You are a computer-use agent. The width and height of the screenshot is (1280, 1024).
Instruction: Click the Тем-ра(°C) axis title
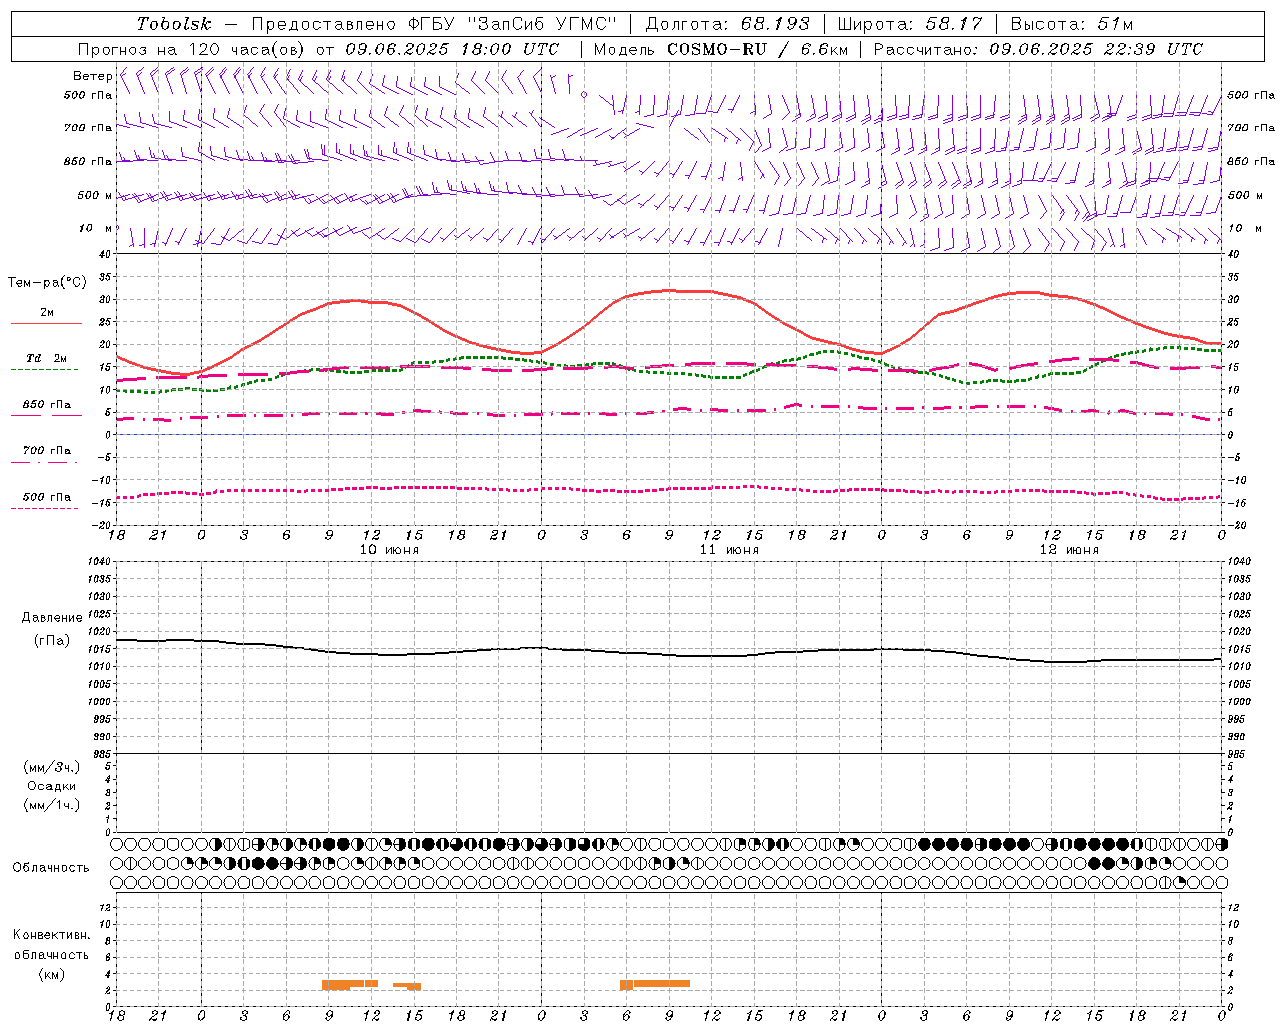[47, 283]
